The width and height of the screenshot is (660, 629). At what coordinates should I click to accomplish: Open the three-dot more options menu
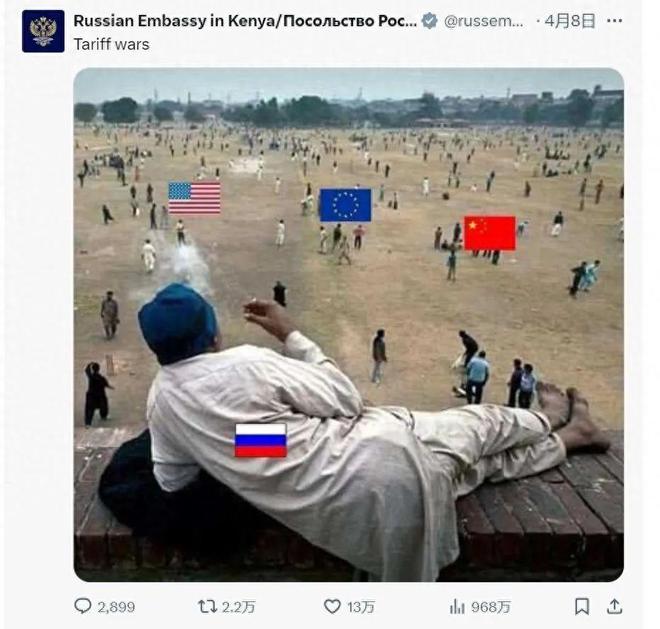coord(615,21)
